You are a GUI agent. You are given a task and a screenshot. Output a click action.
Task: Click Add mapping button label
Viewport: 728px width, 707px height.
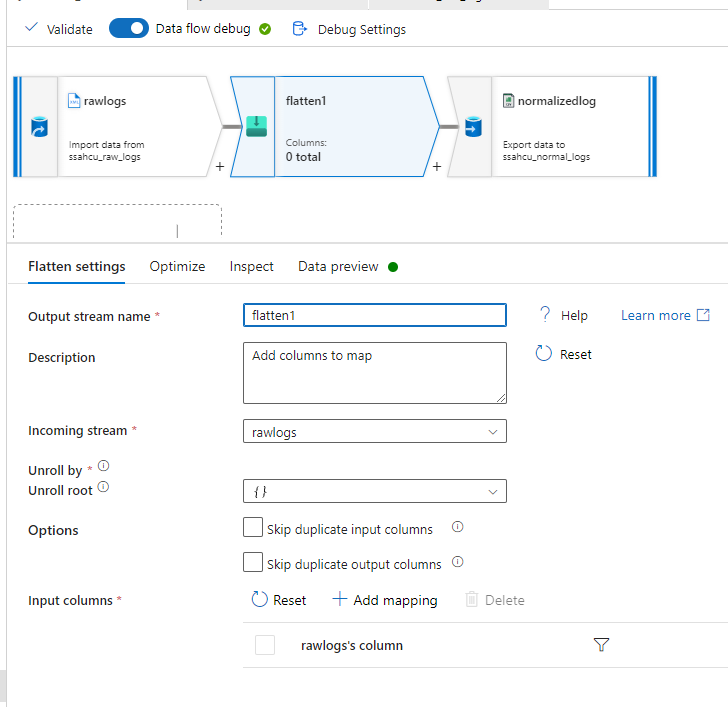(395, 600)
